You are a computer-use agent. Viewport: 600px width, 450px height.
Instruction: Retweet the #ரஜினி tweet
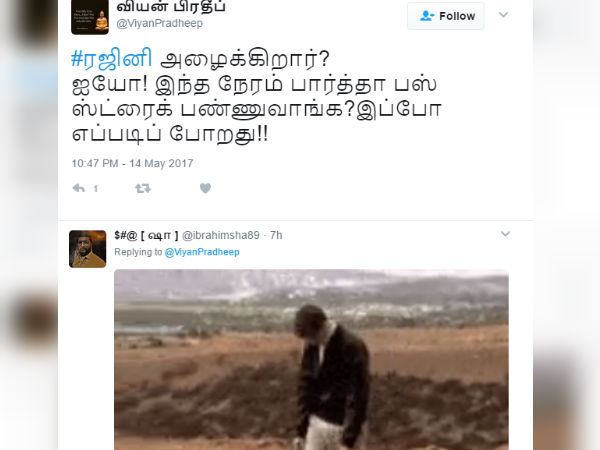coord(143,188)
